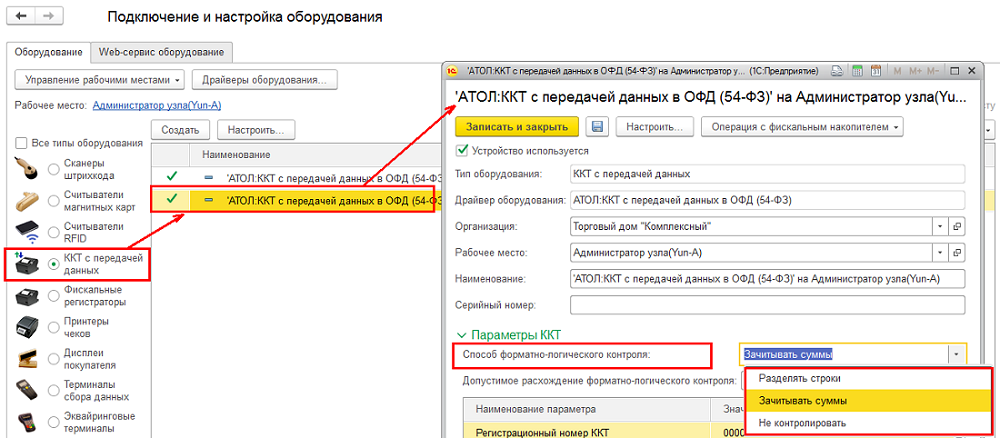
Task: Open the Администратор узла(Yun-A) workplace link
Action: (157, 106)
